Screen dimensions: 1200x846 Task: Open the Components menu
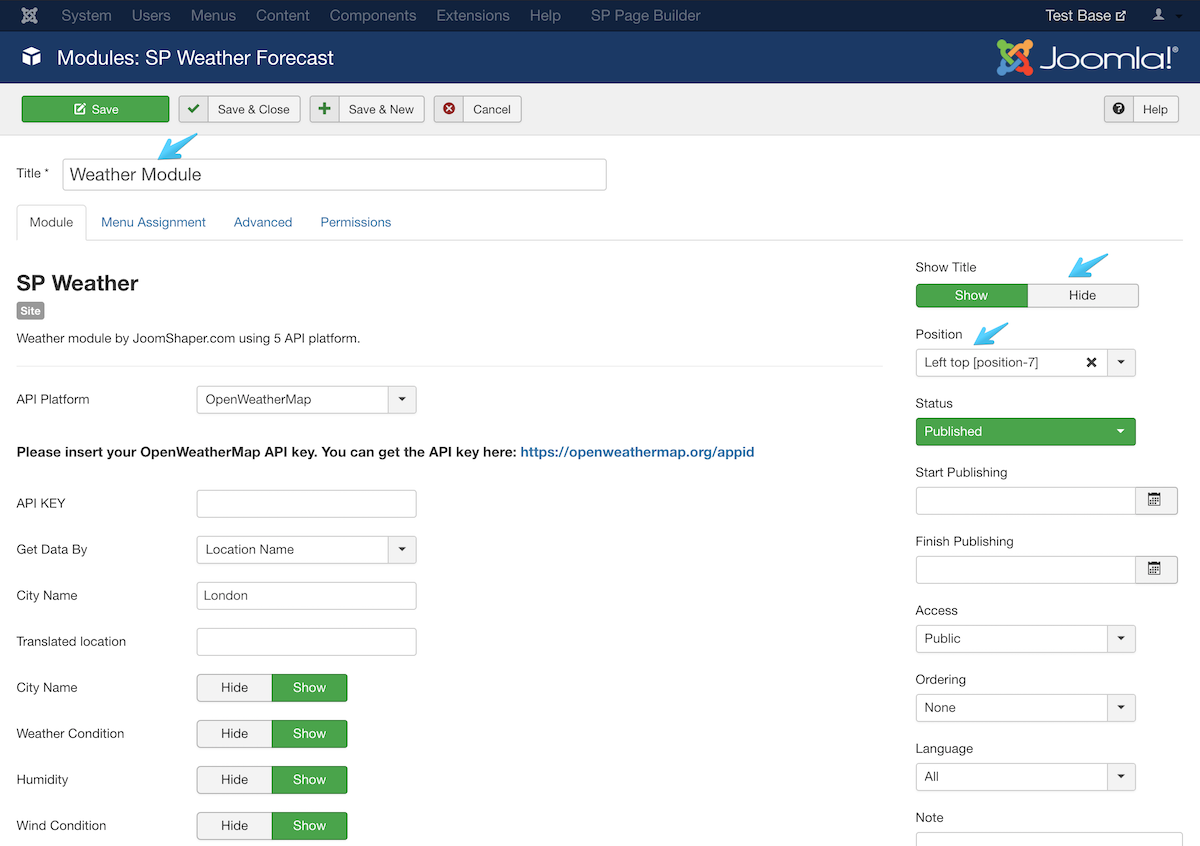pos(373,16)
